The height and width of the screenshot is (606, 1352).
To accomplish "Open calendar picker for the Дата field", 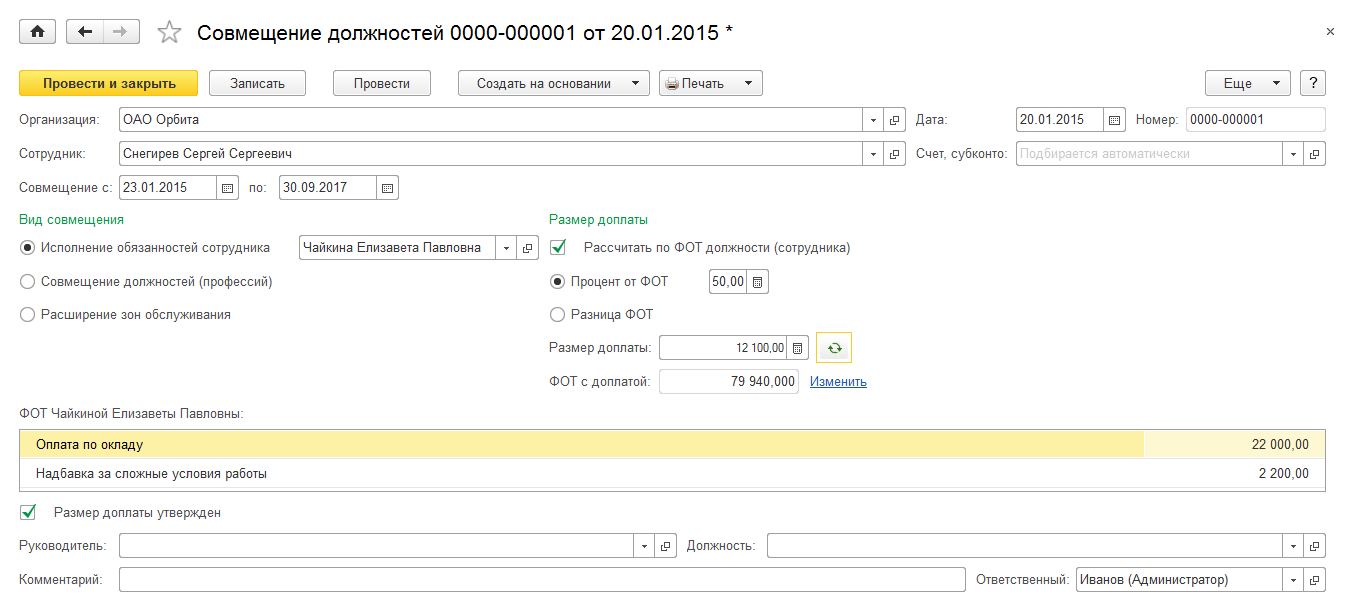I will point(1114,120).
